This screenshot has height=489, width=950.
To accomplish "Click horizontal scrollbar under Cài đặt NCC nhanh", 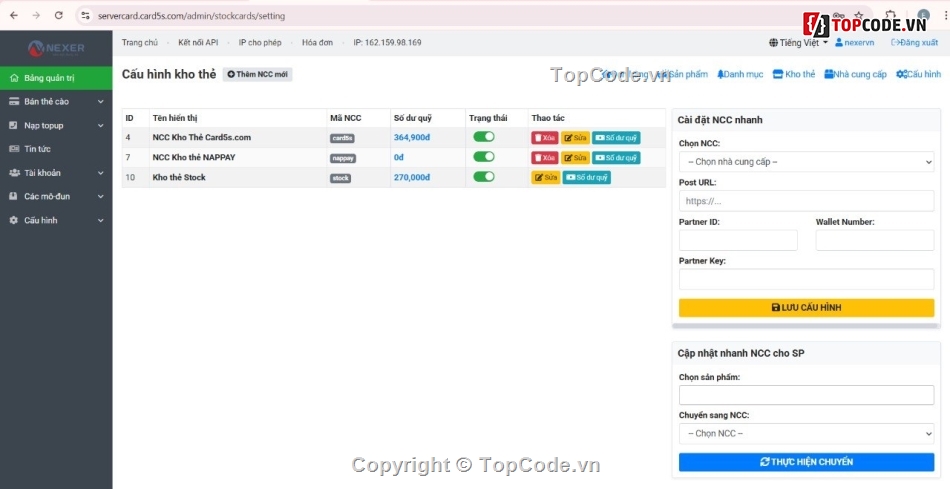I will [806, 326].
